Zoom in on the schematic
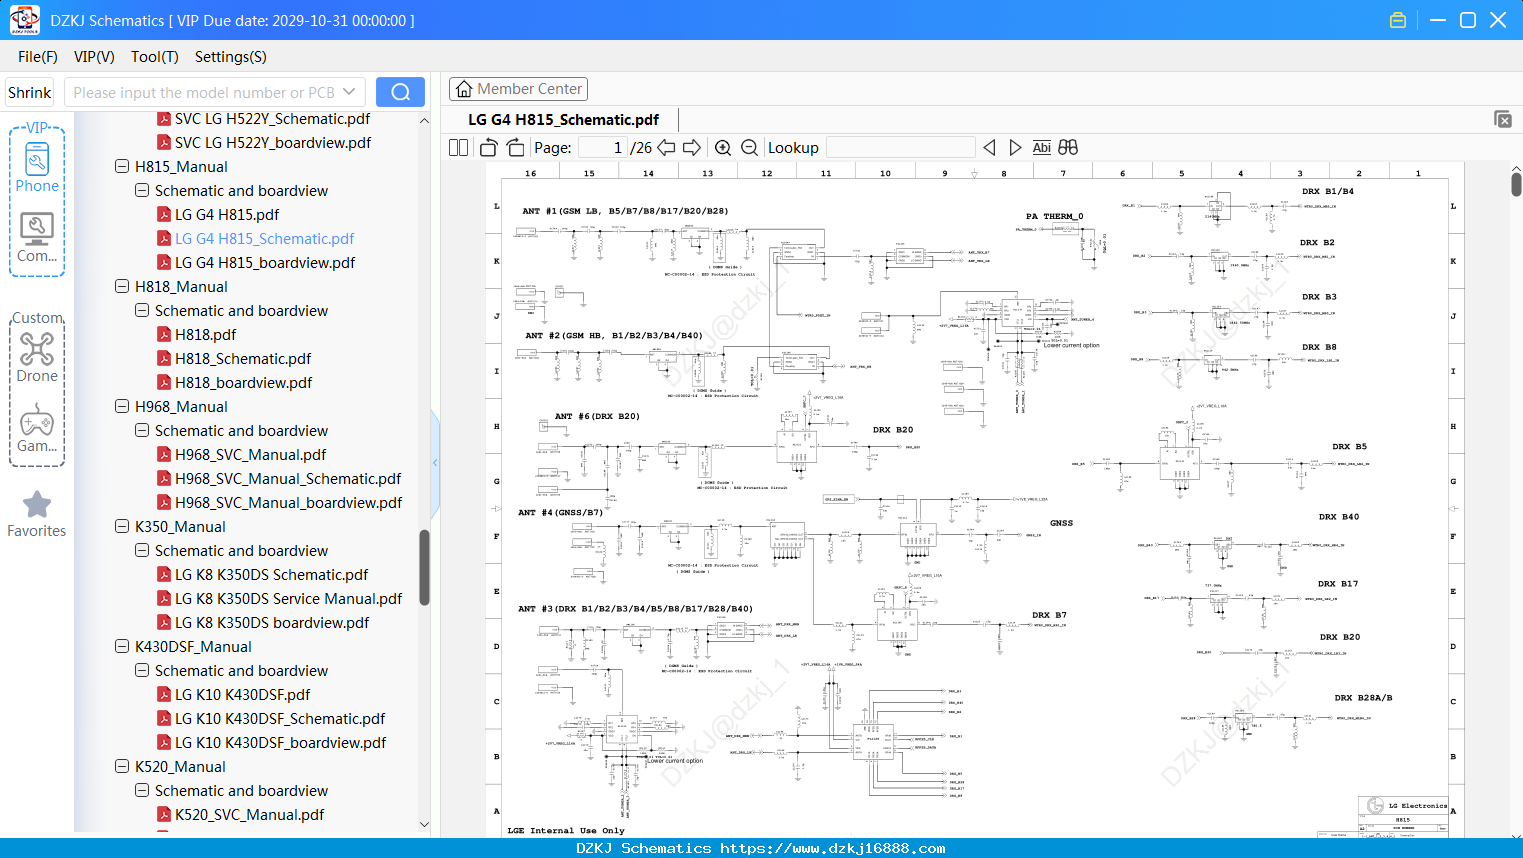This screenshot has height=858, width=1523. coord(723,147)
